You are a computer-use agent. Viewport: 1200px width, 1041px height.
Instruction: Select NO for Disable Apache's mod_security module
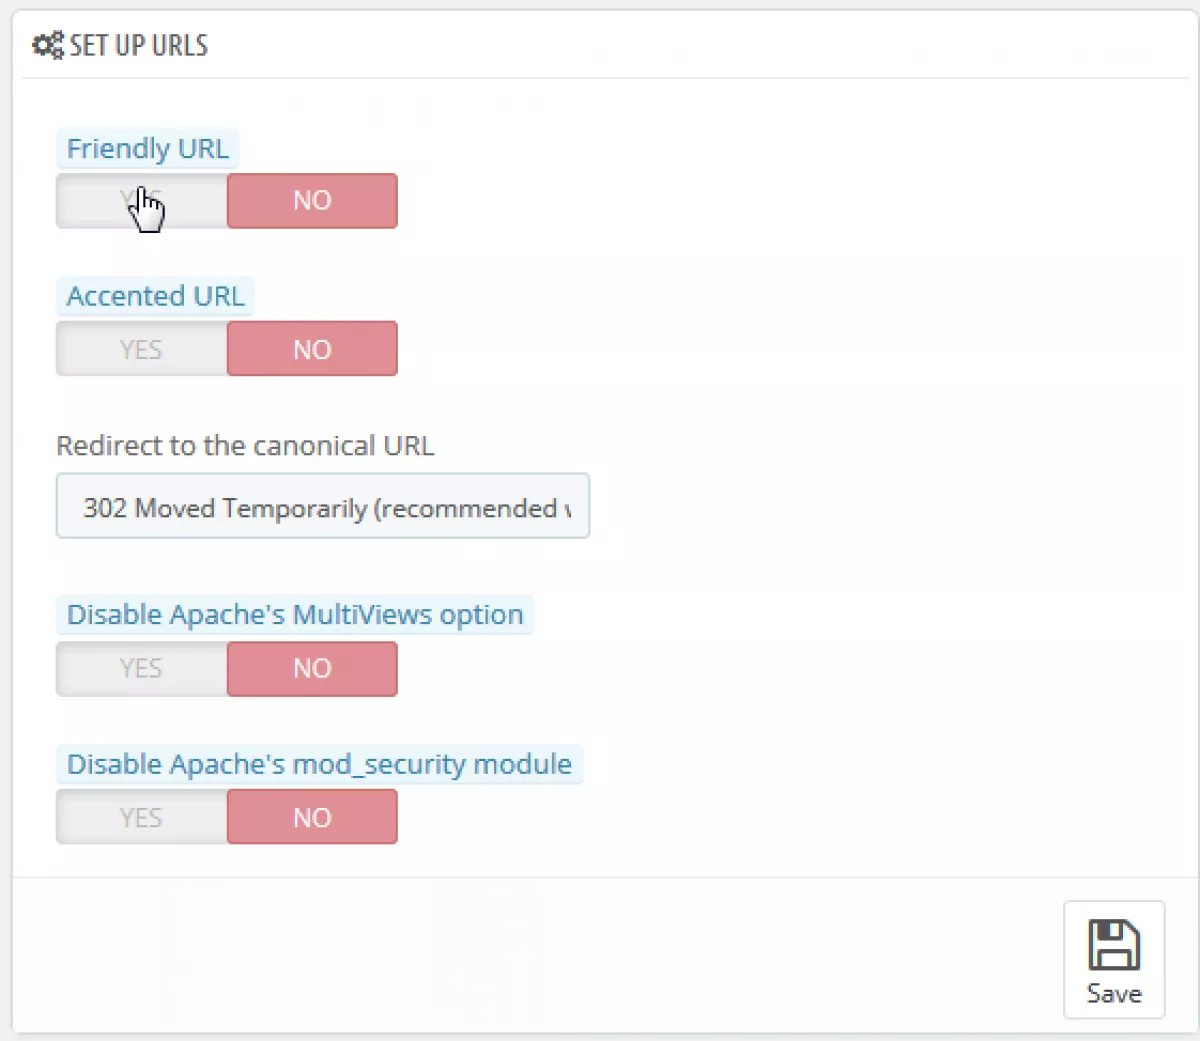pyautogui.click(x=312, y=817)
